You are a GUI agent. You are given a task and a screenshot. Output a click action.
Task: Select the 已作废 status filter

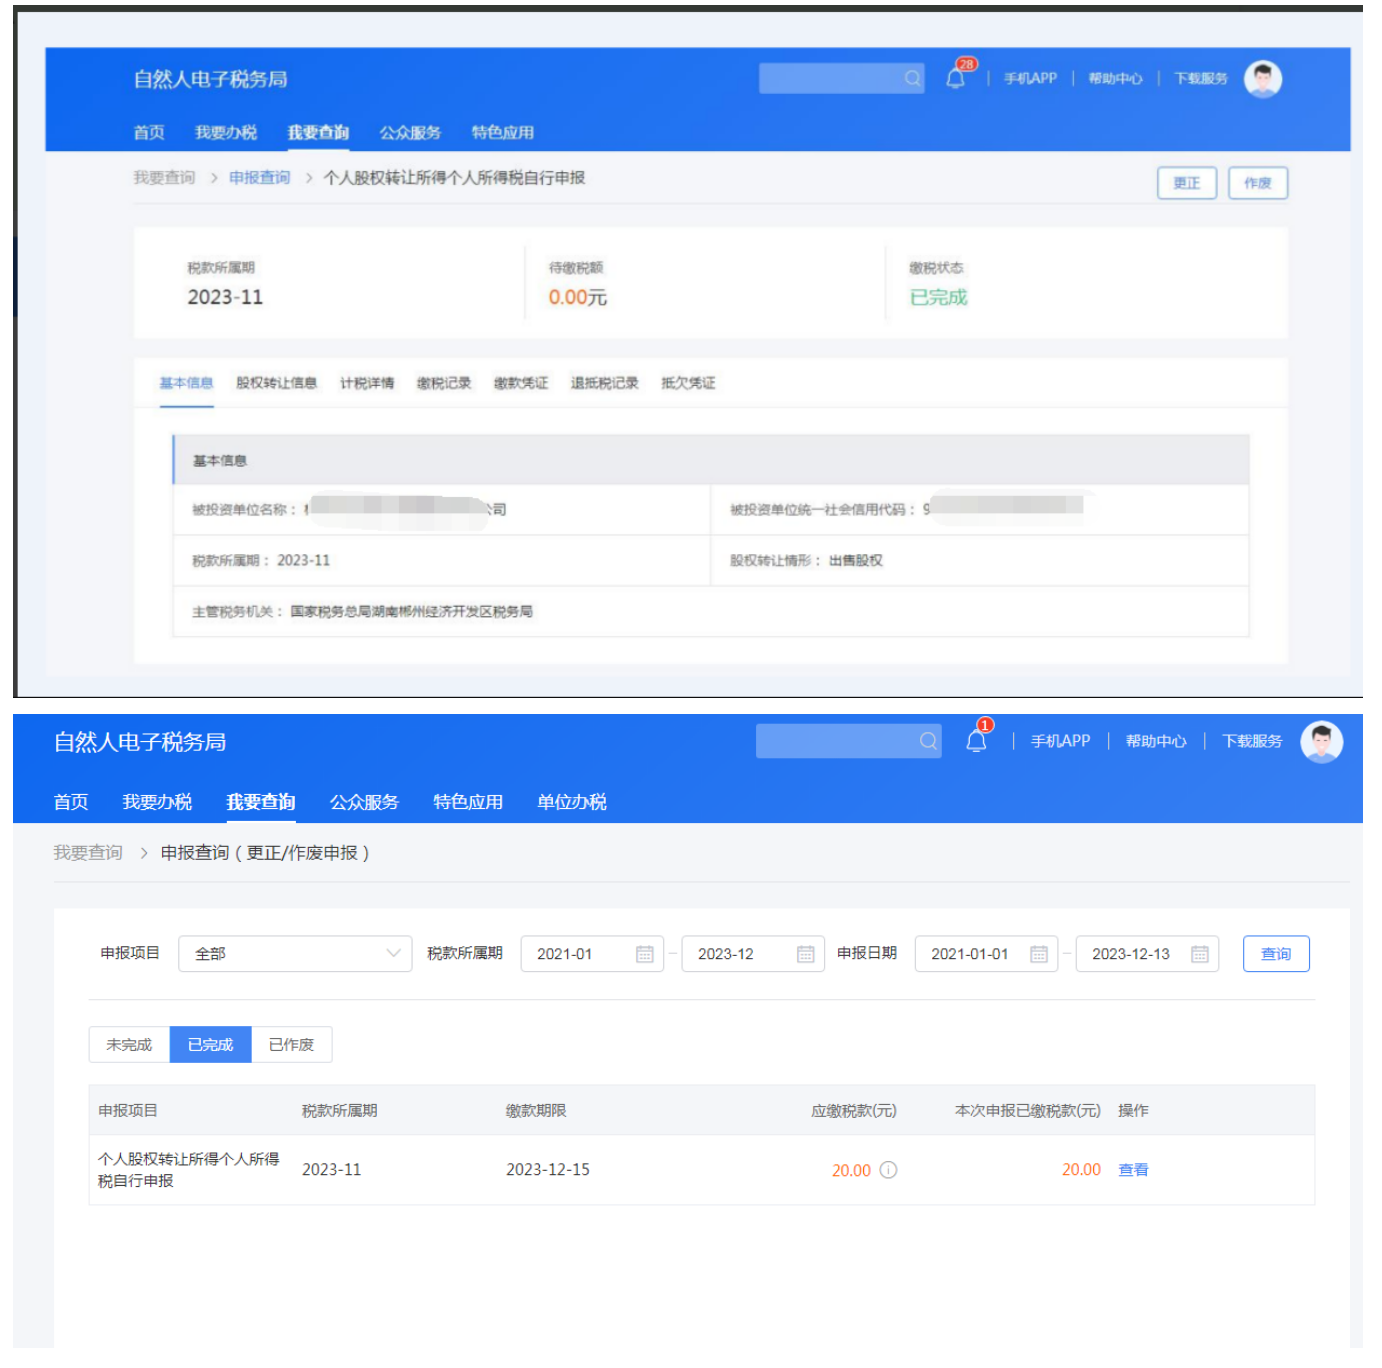pos(291,1044)
